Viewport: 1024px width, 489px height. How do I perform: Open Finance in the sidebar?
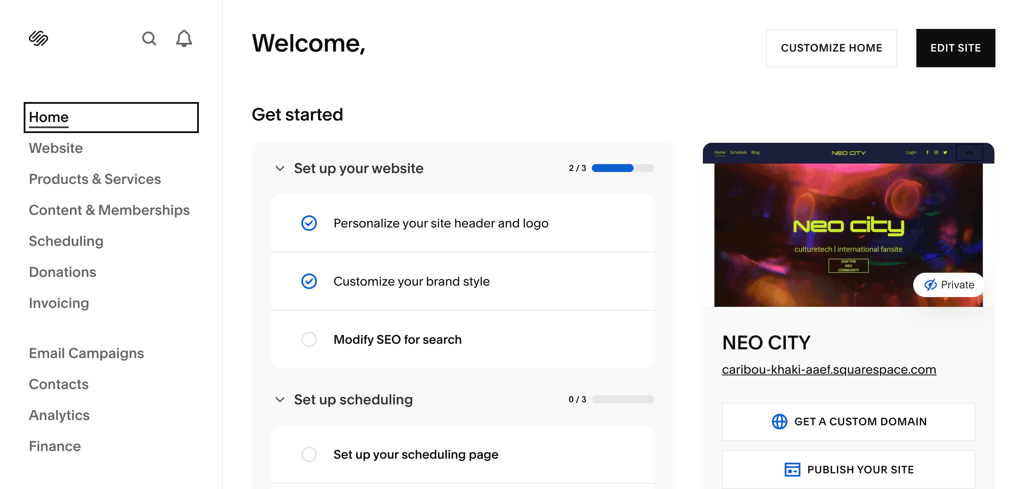pyautogui.click(x=55, y=446)
